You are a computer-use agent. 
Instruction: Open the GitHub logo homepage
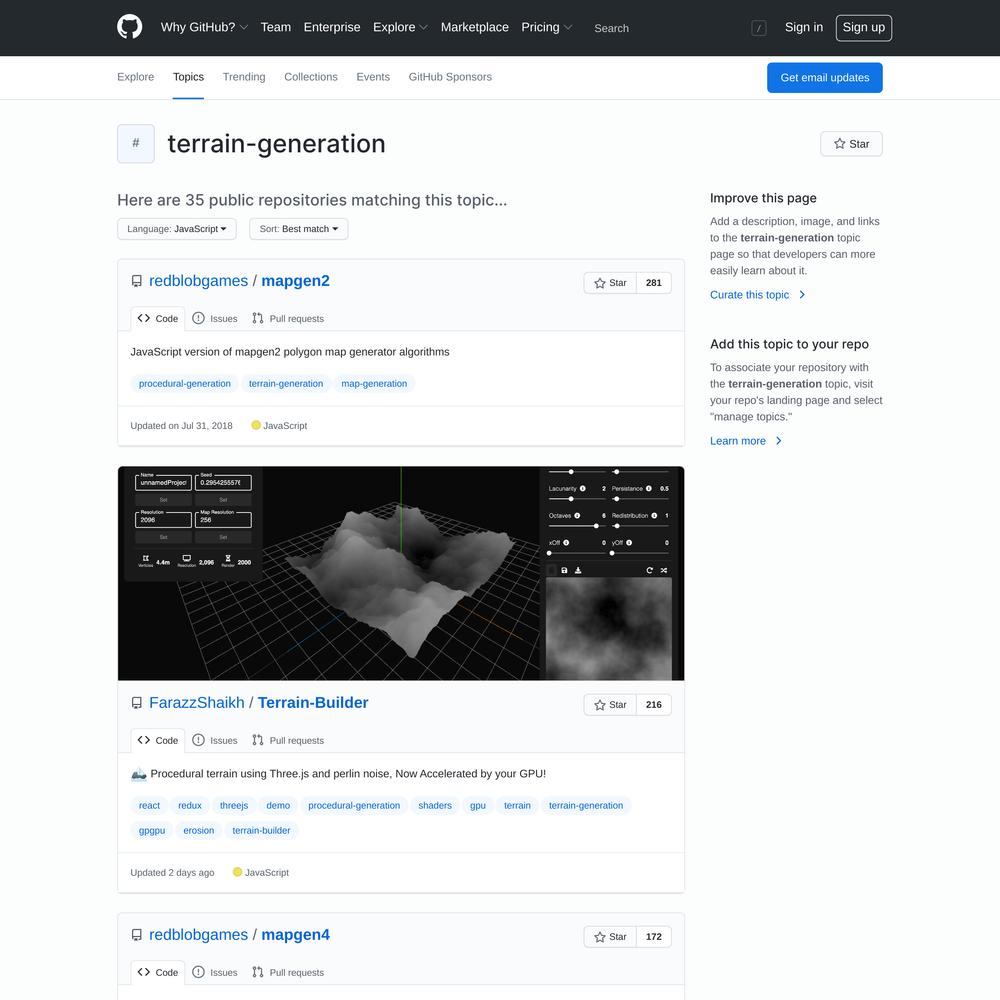[129, 27]
